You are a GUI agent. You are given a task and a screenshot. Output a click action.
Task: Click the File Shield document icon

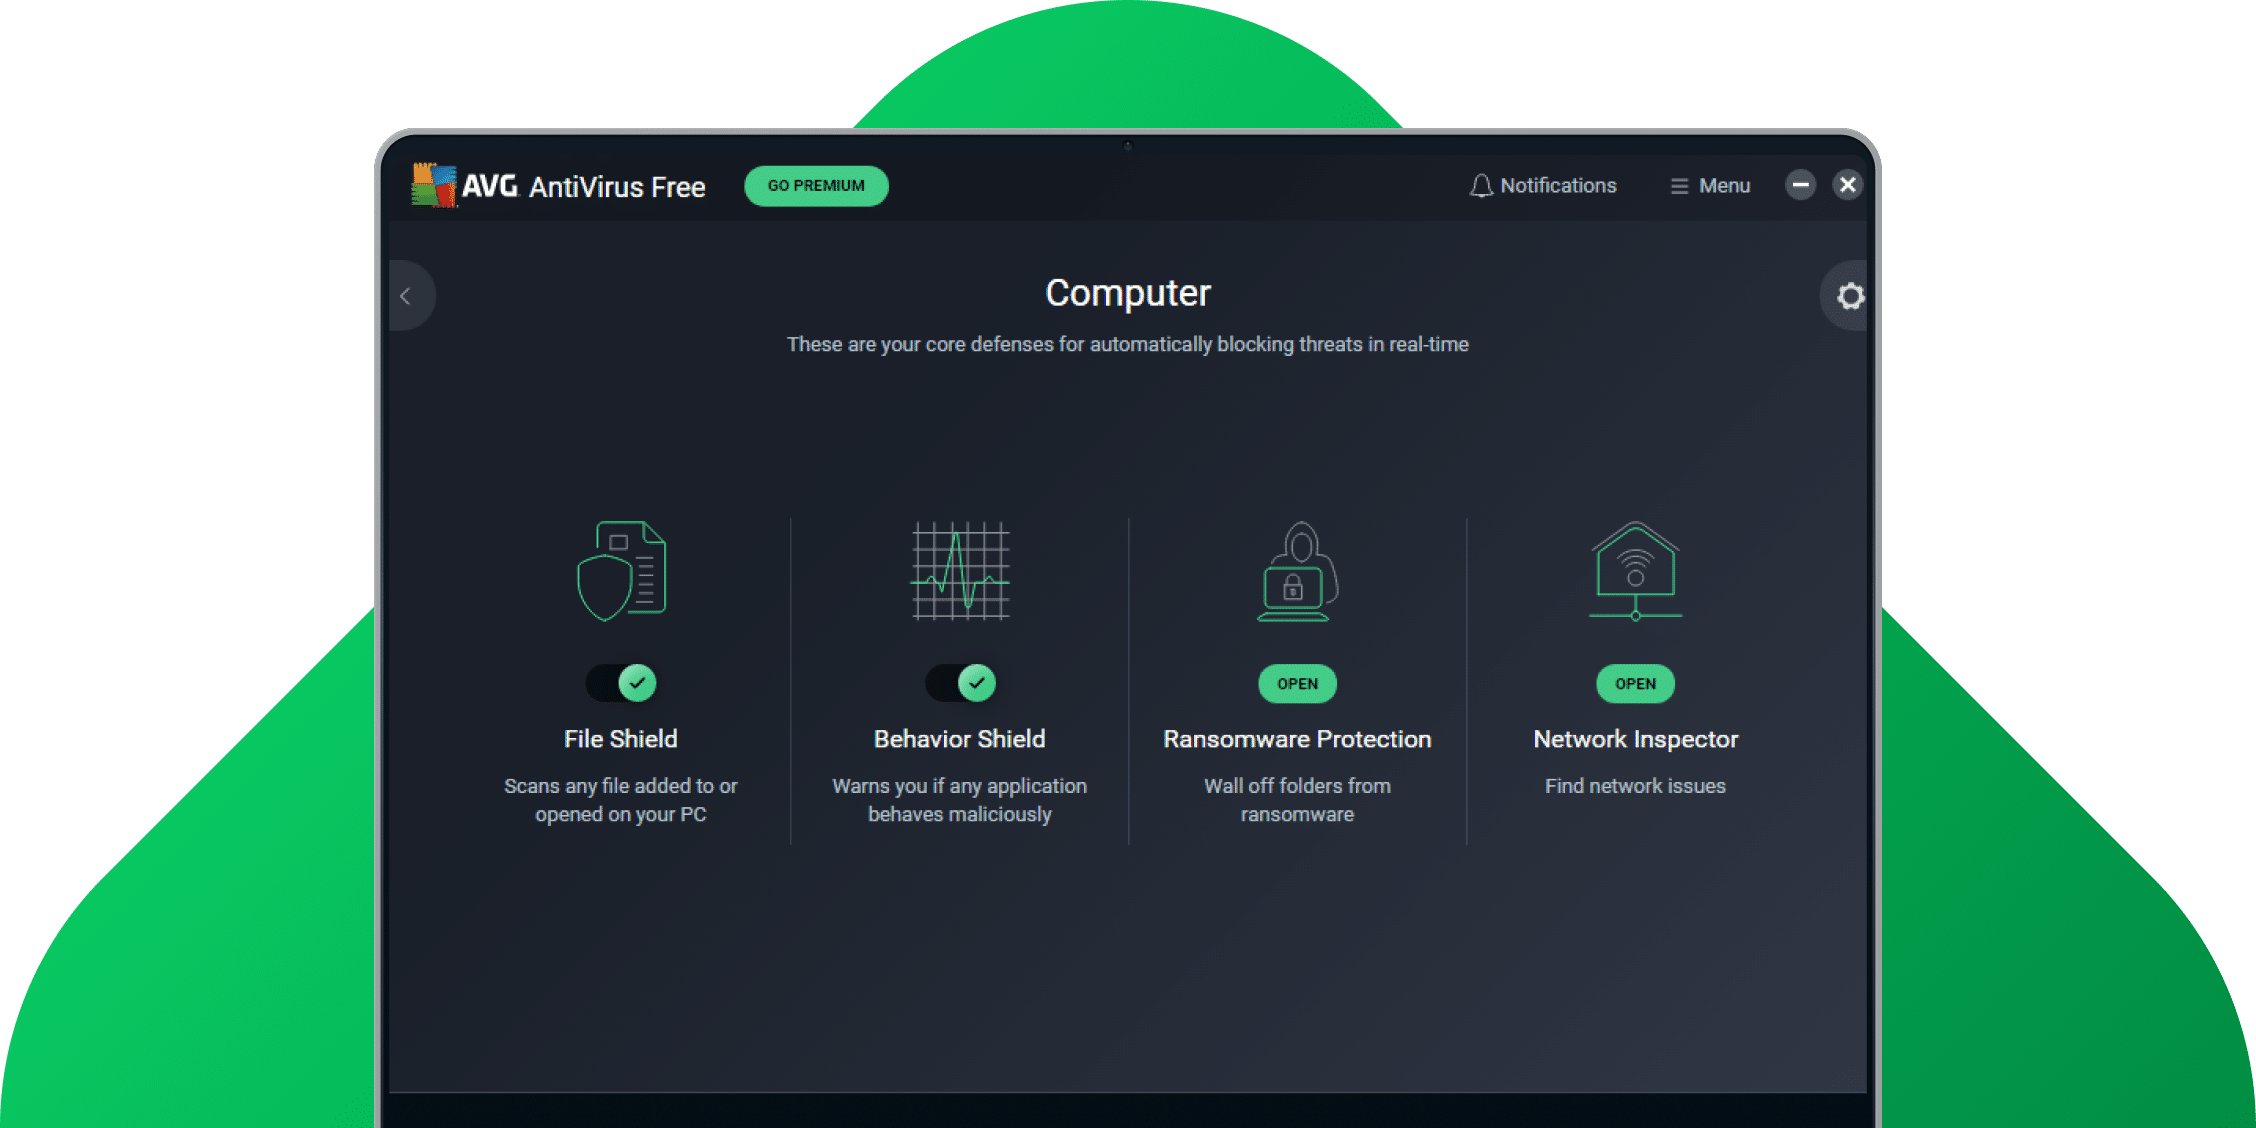(x=621, y=571)
